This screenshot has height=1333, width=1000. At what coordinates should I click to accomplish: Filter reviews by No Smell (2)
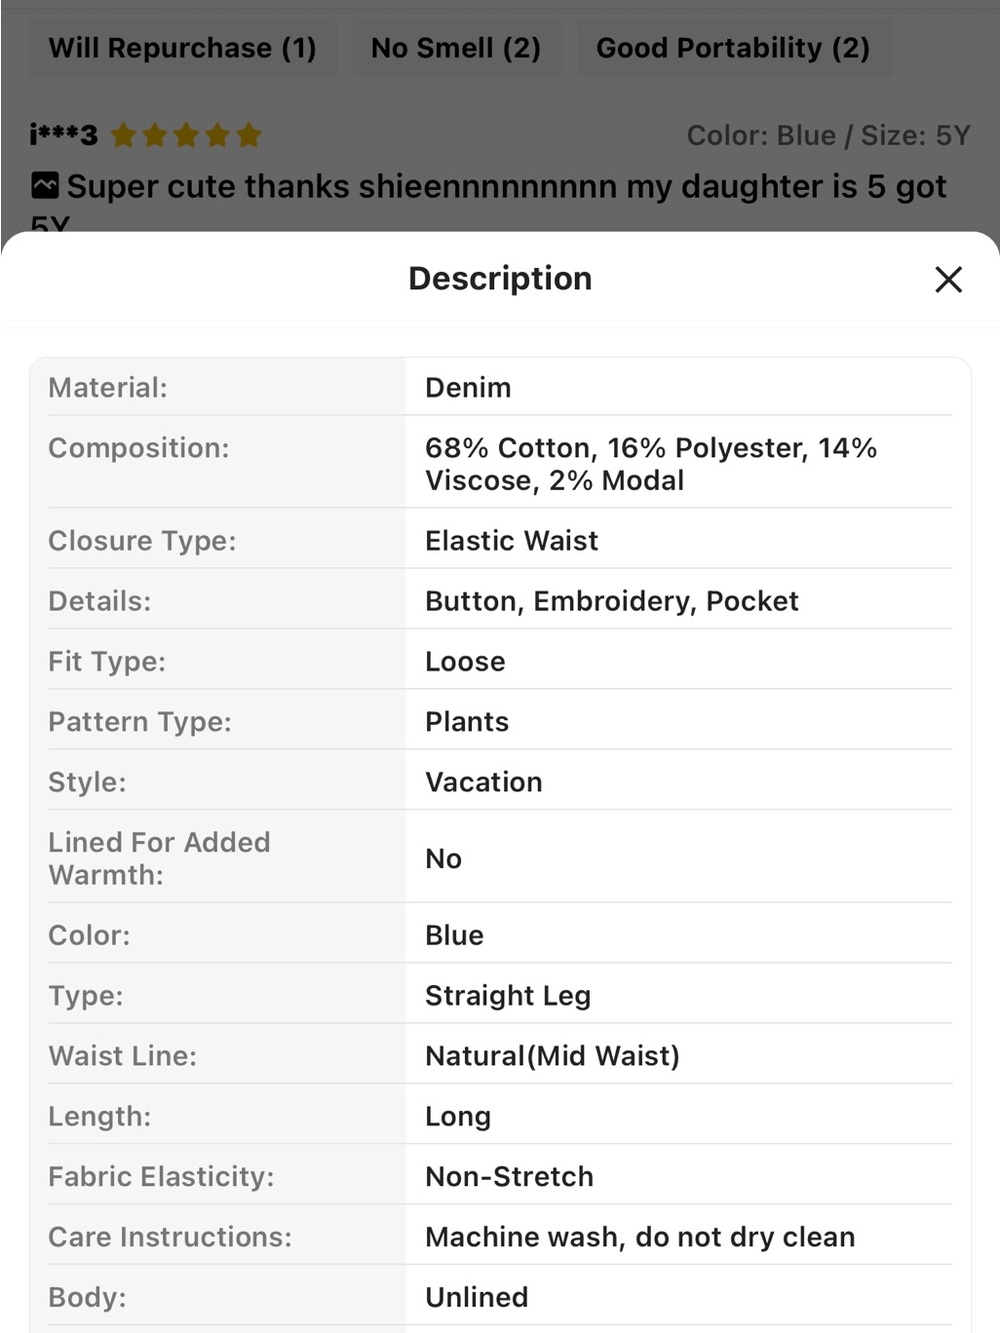[x=456, y=48]
